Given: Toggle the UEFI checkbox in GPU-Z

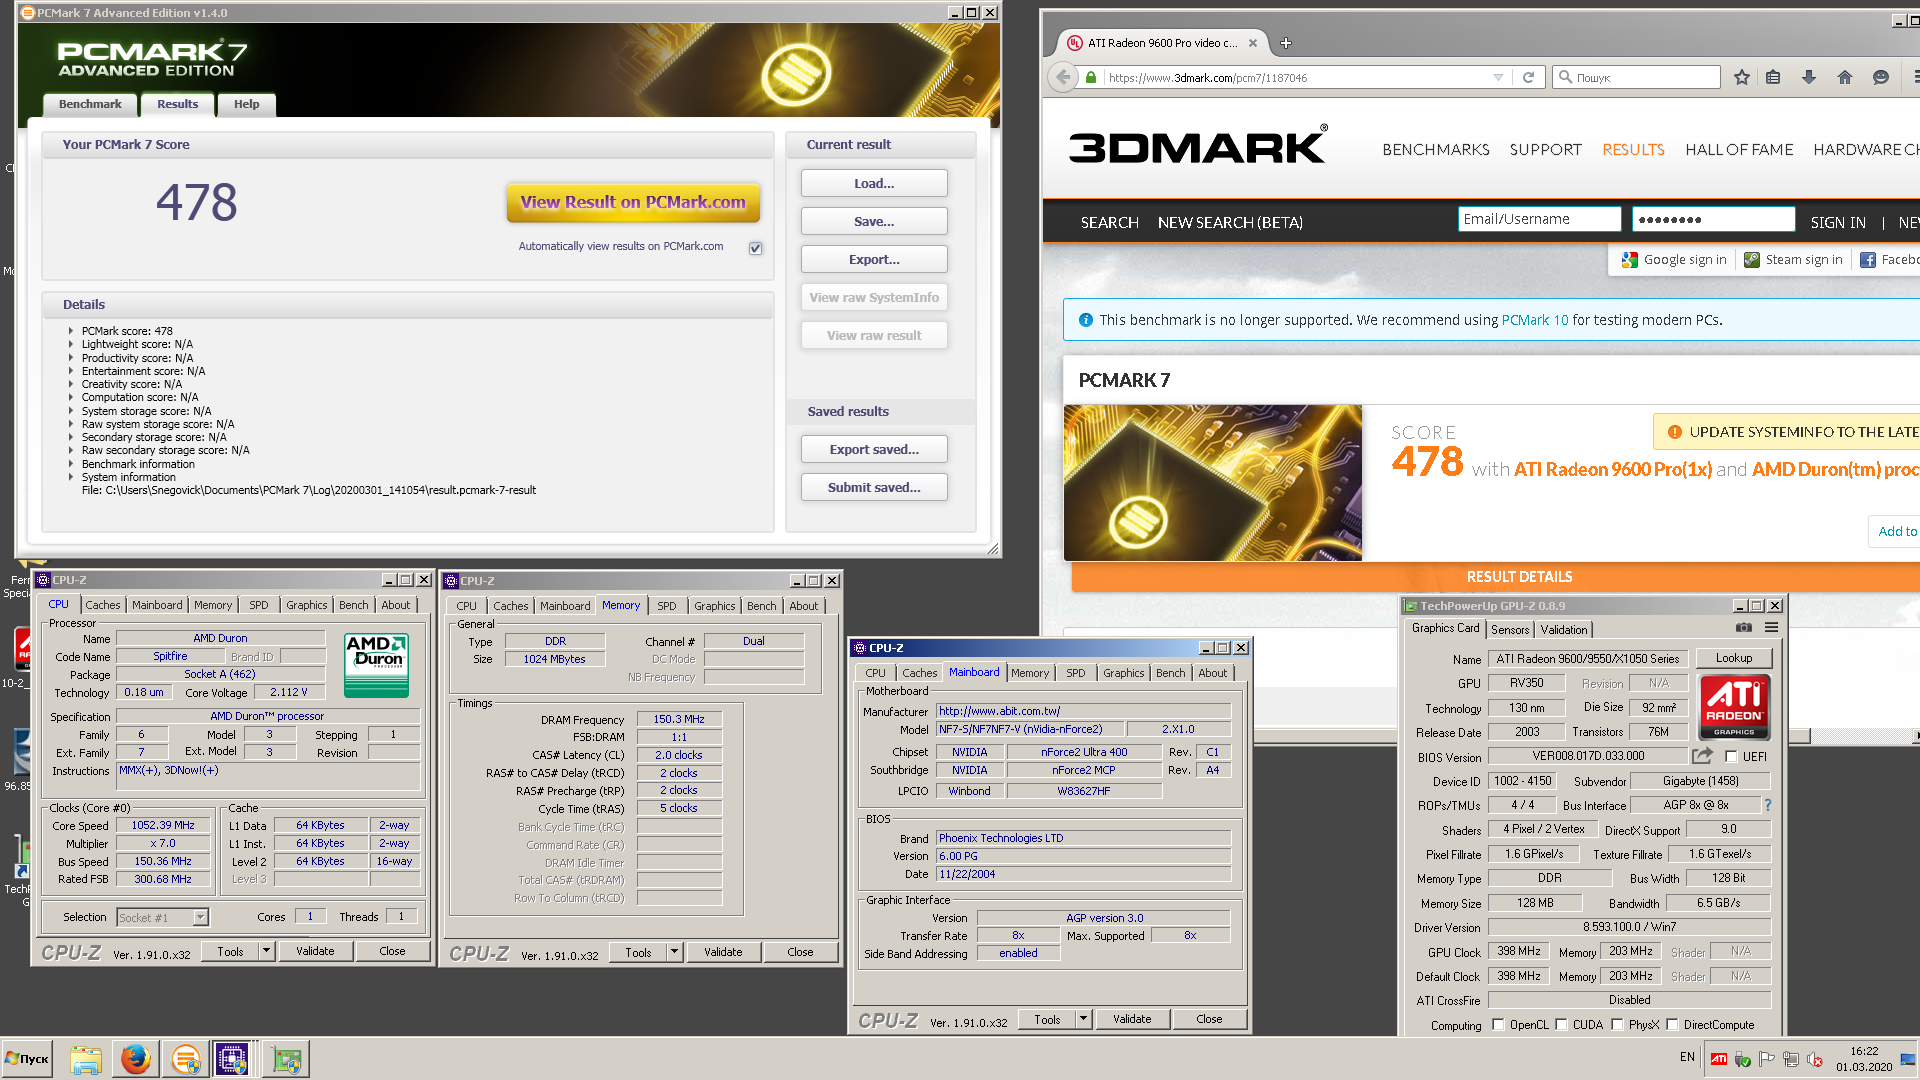Looking at the screenshot, I should coord(1732,757).
